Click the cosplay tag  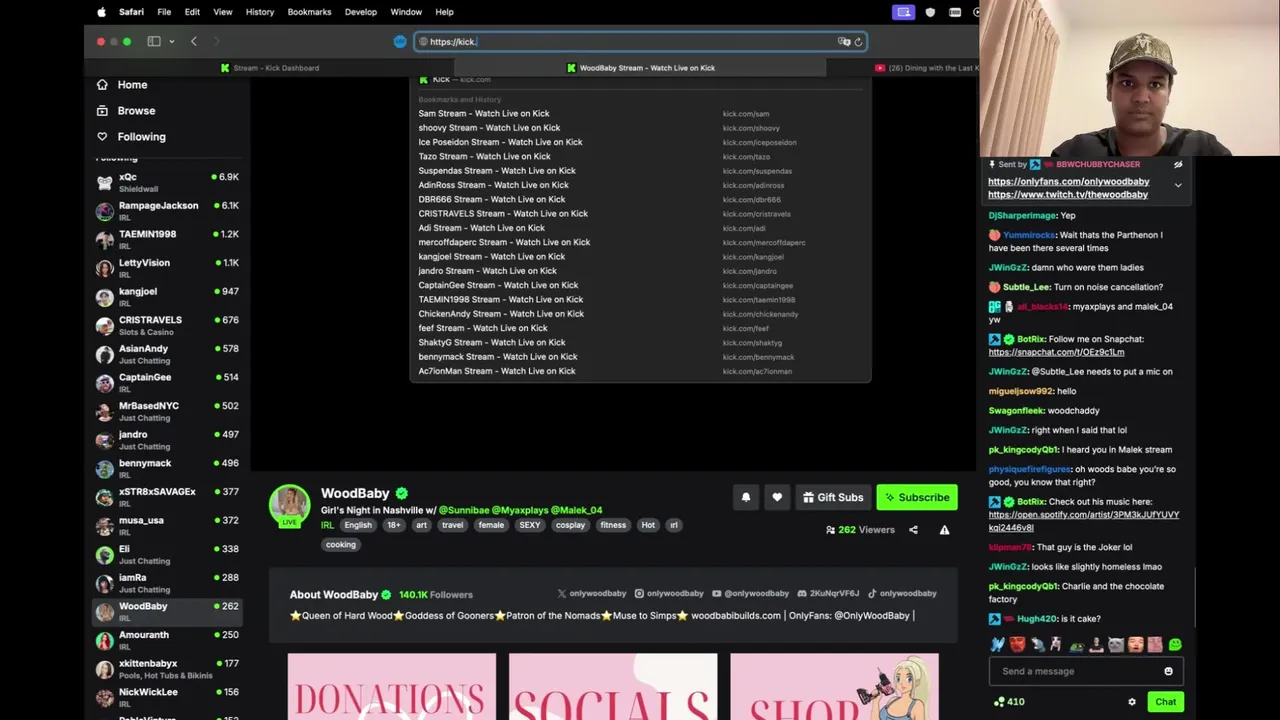(570, 525)
